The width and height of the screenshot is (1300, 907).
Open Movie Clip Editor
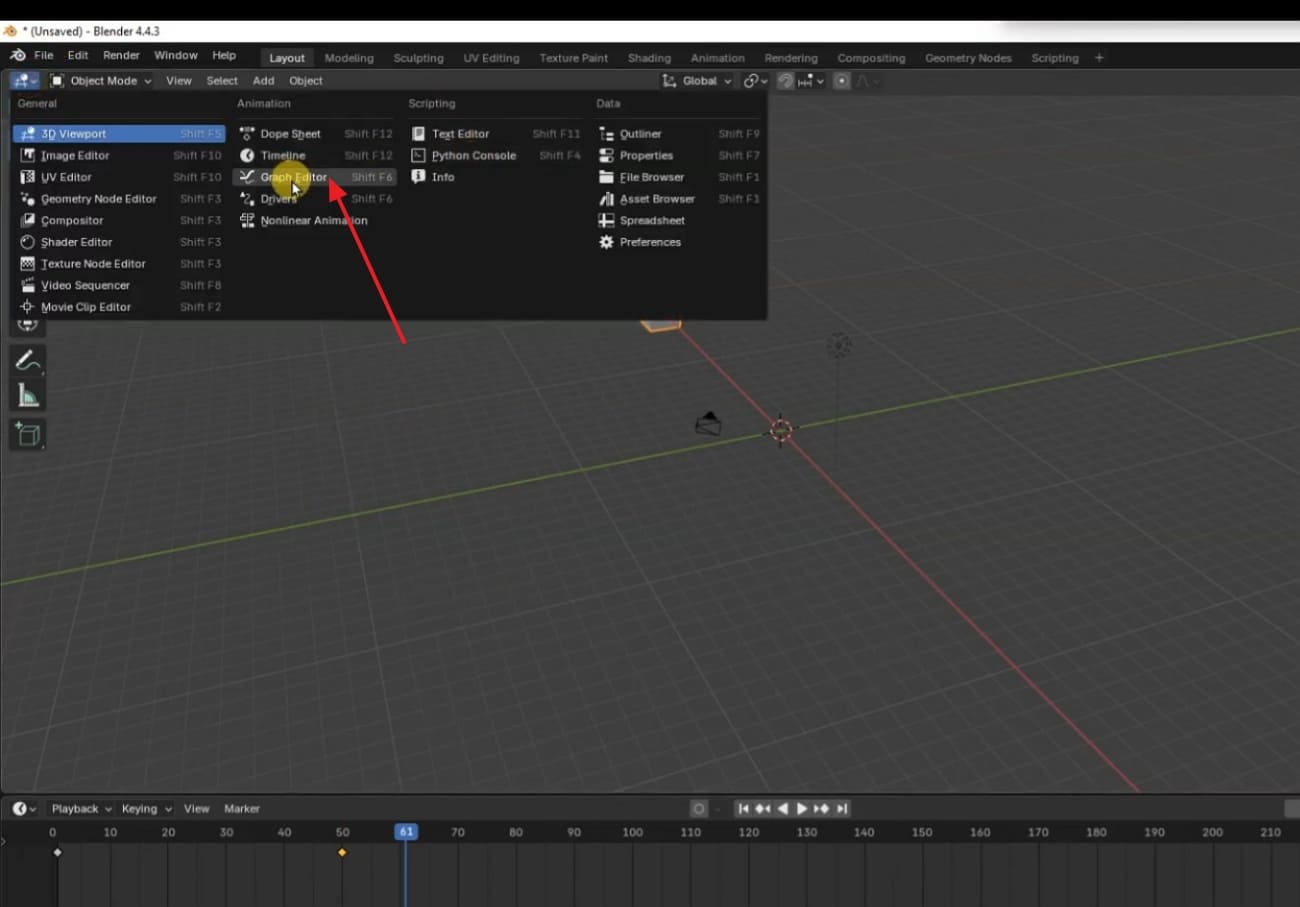click(119, 307)
